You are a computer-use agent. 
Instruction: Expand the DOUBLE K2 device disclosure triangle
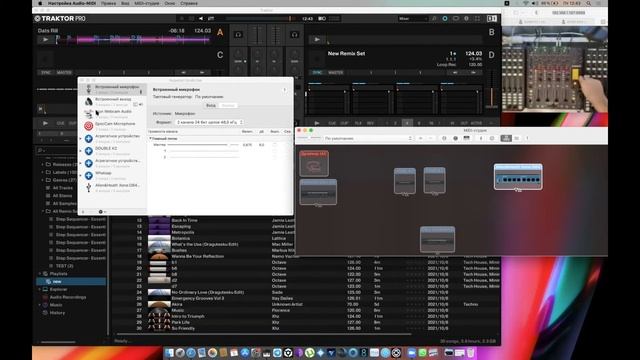pos(81,151)
